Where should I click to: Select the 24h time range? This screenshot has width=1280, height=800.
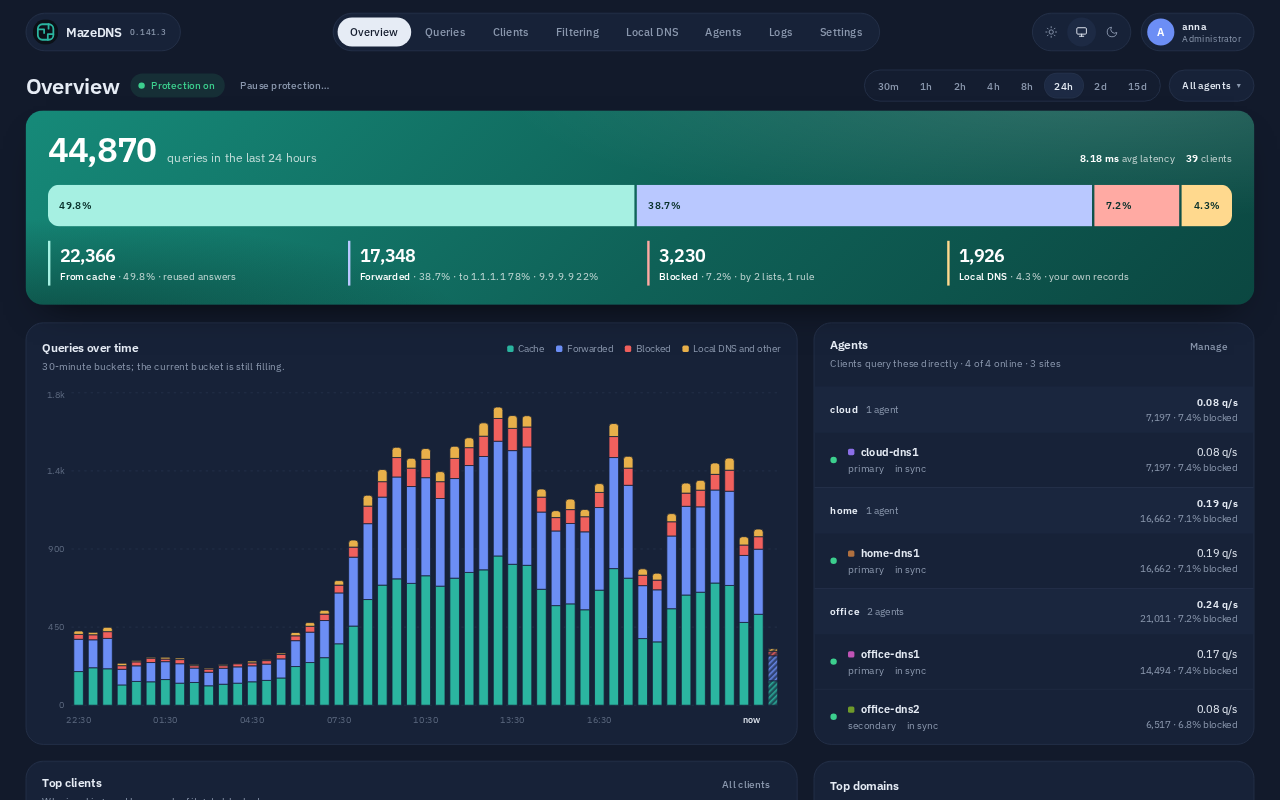pos(1063,86)
